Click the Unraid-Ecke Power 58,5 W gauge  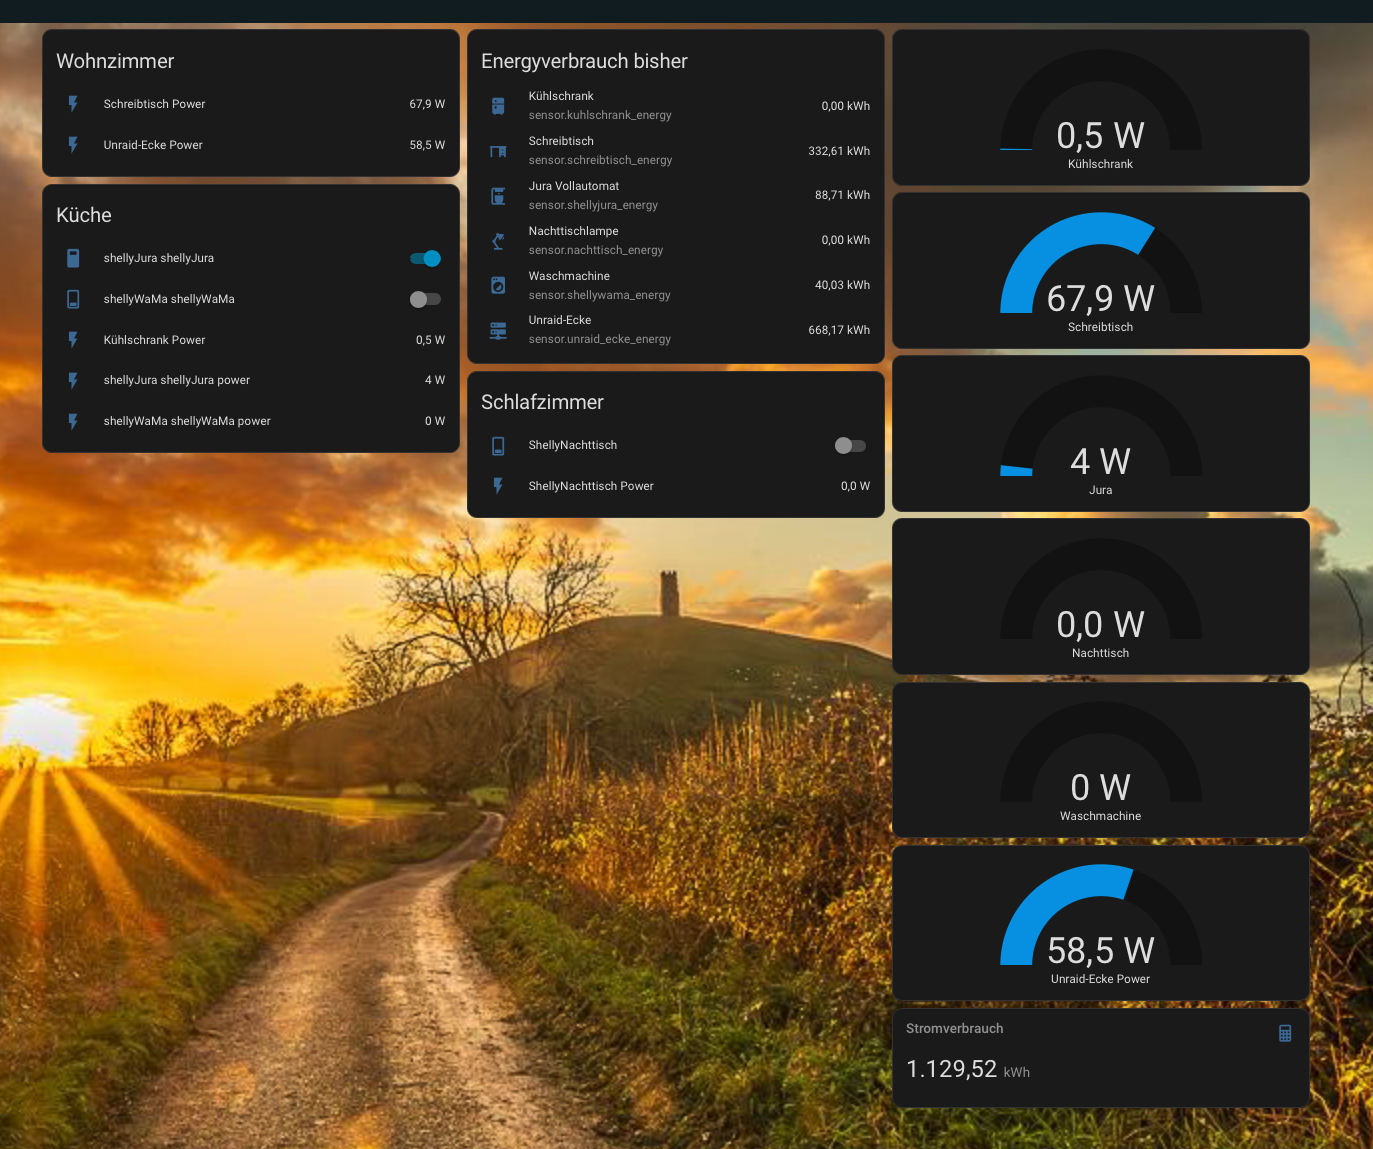pos(1100,923)
